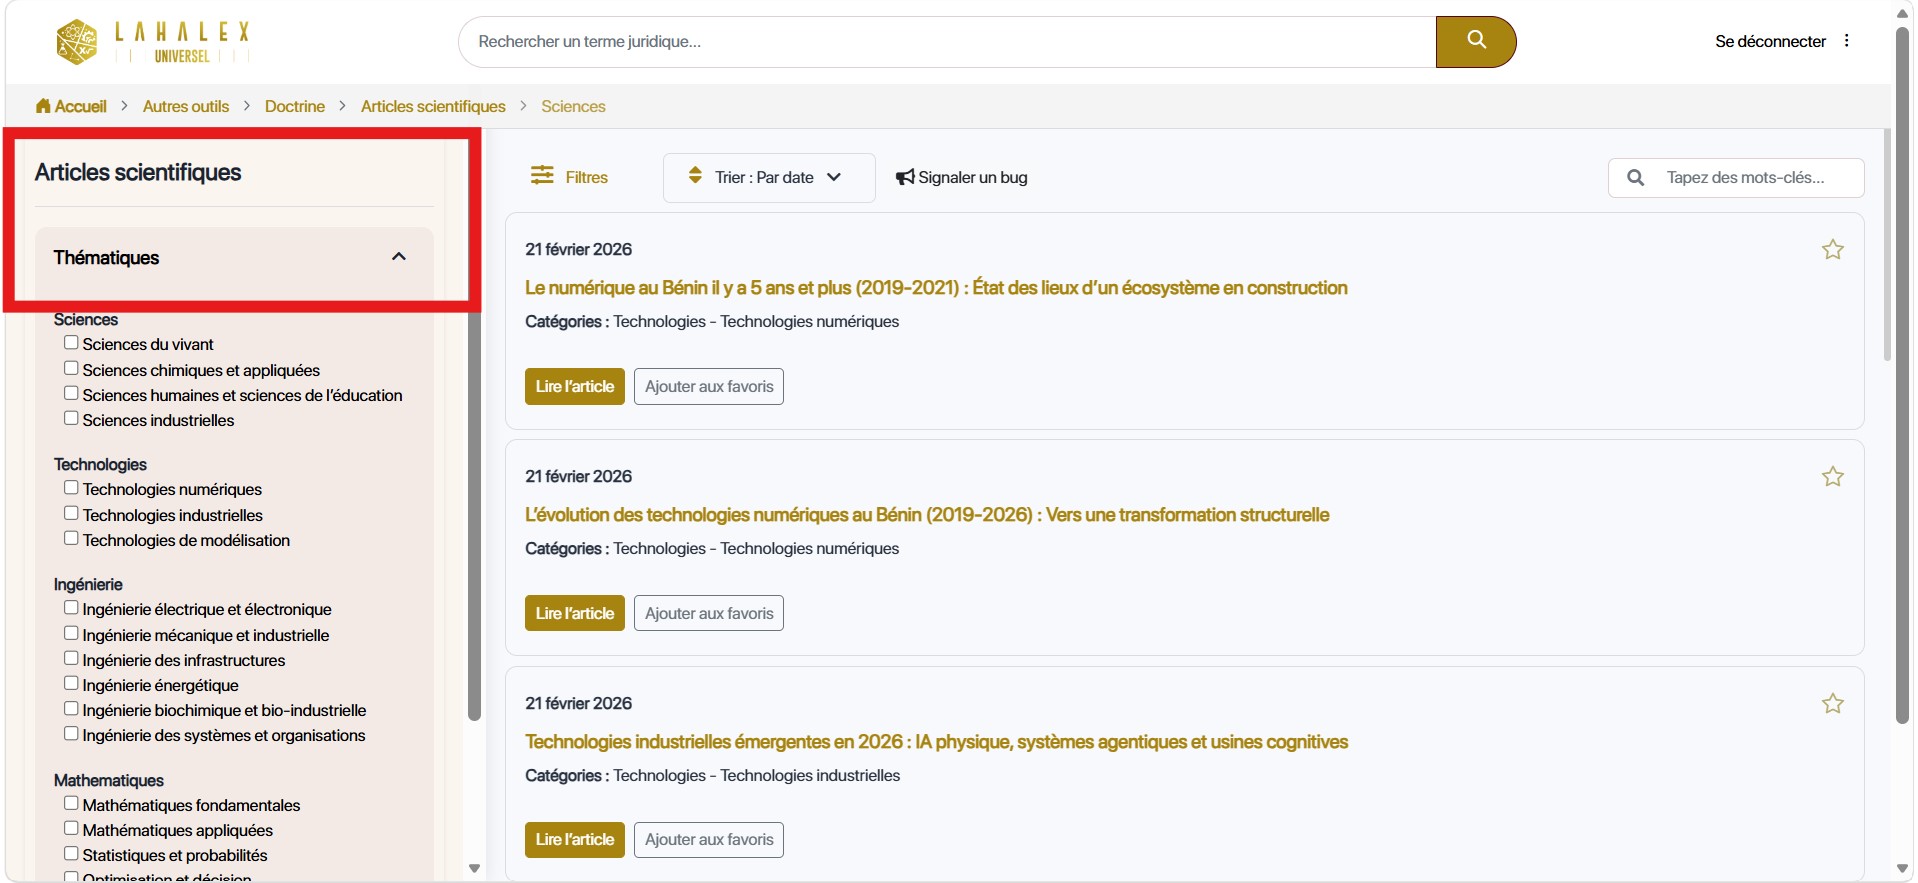Click the page scrollbar up arrow

click(1903, 13)
